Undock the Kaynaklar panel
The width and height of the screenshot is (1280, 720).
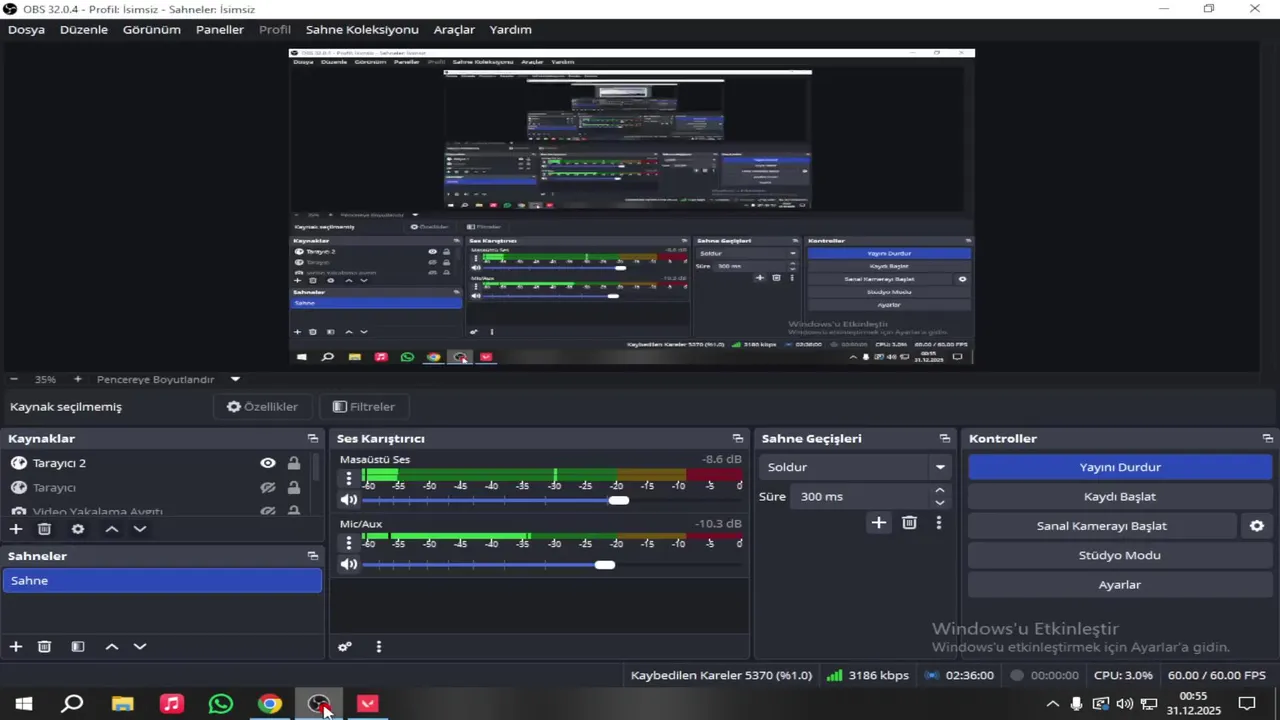click(x=313, y=439)
